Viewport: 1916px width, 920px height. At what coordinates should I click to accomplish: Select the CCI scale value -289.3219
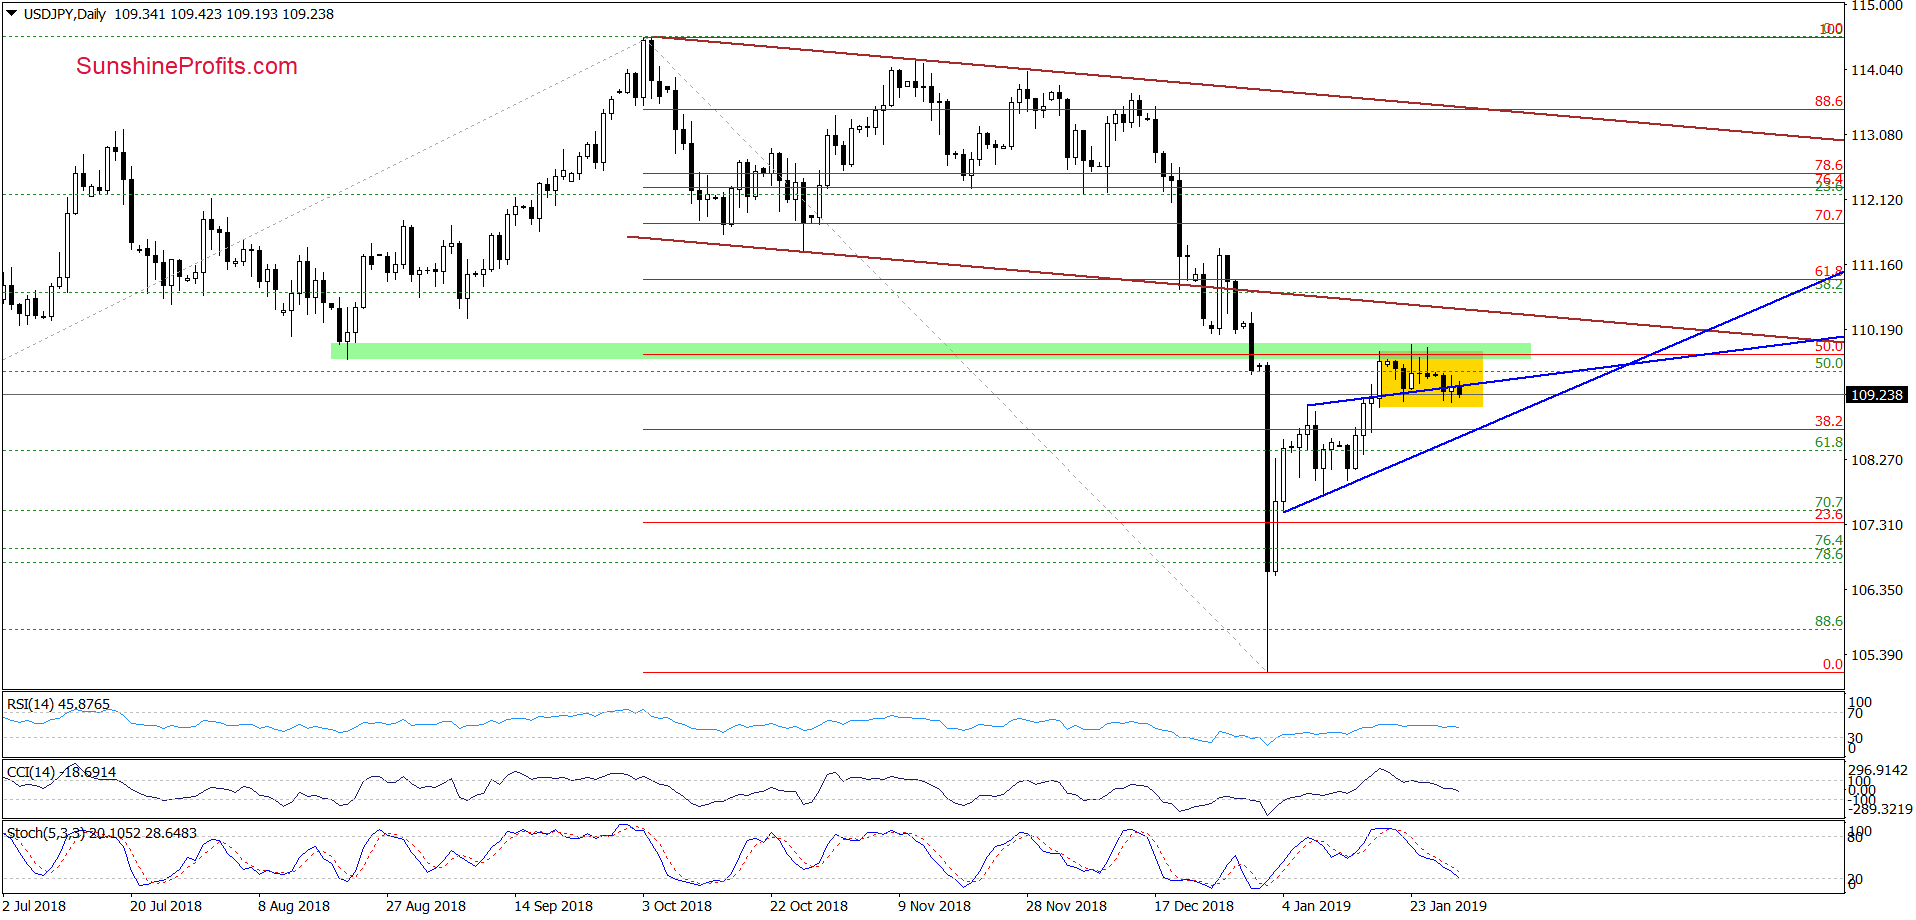click(1880, 809)
